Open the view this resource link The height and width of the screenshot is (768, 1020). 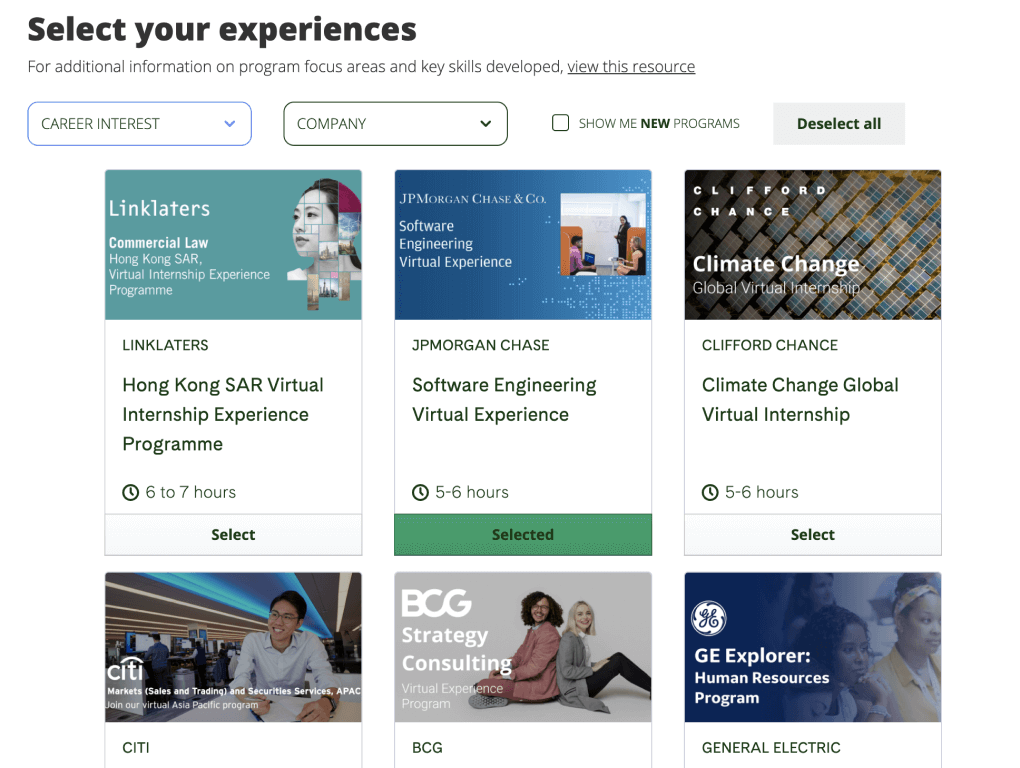(x=631, y=66)
